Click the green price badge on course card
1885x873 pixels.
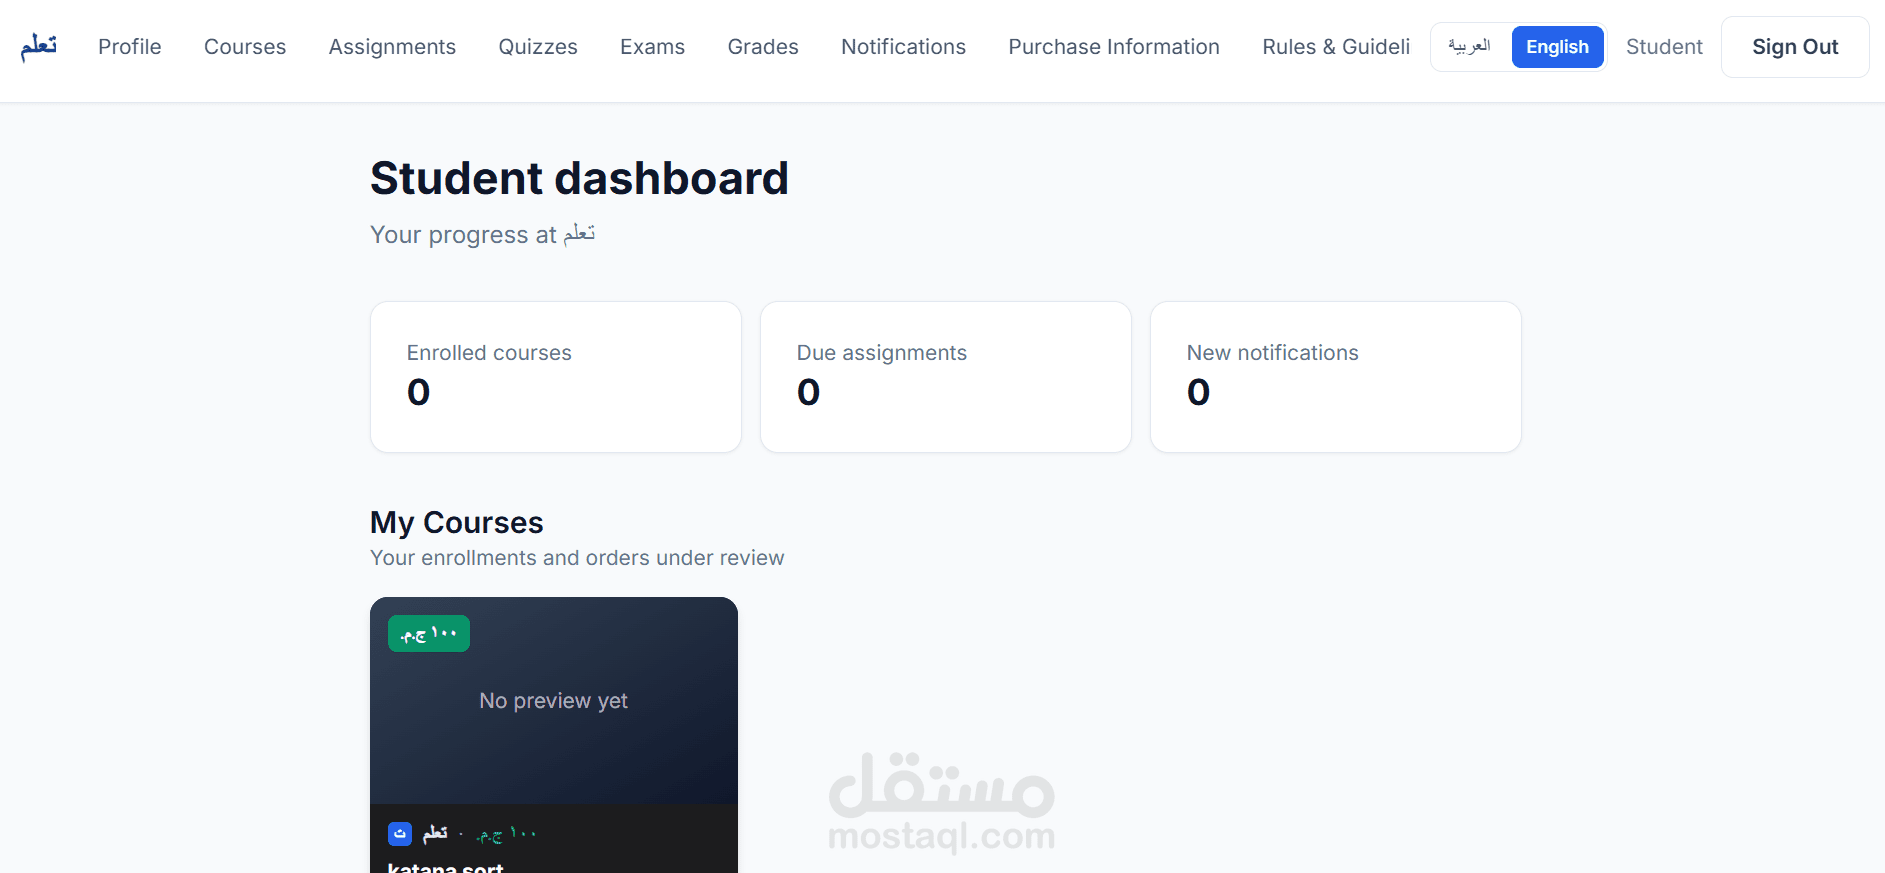429,634
